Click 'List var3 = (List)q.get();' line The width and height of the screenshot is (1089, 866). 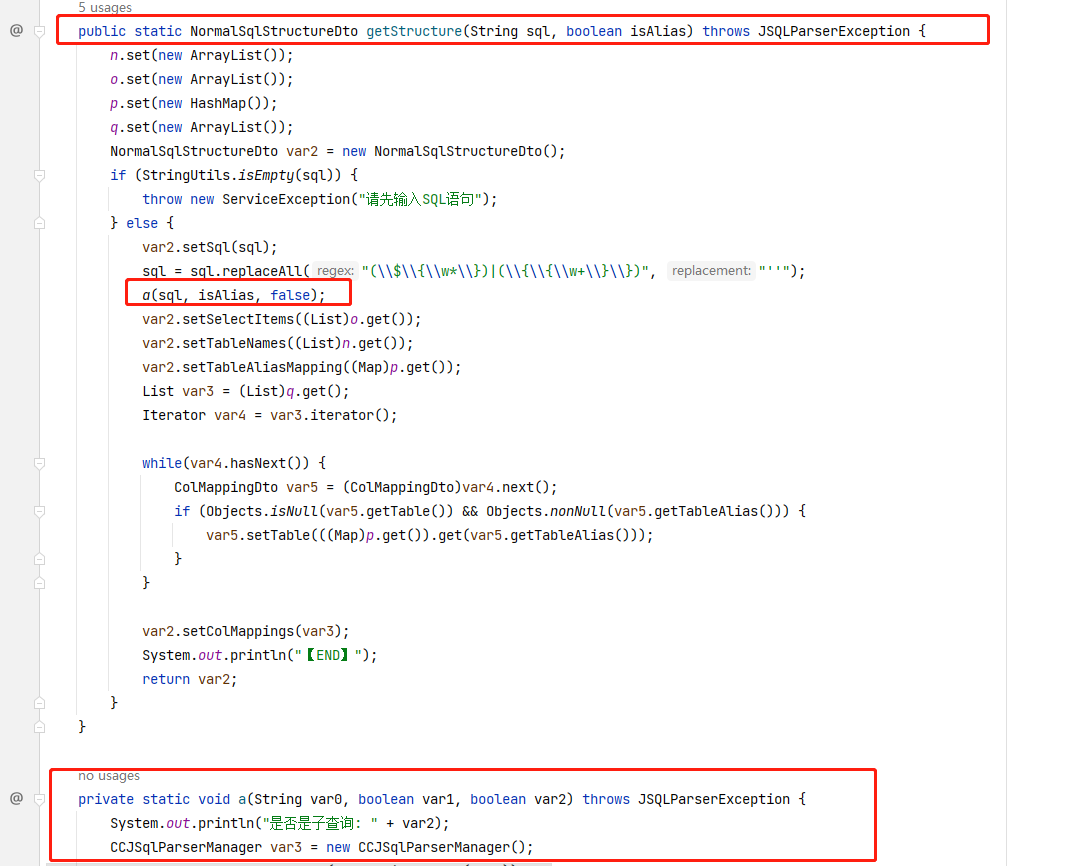pos(246,391)
